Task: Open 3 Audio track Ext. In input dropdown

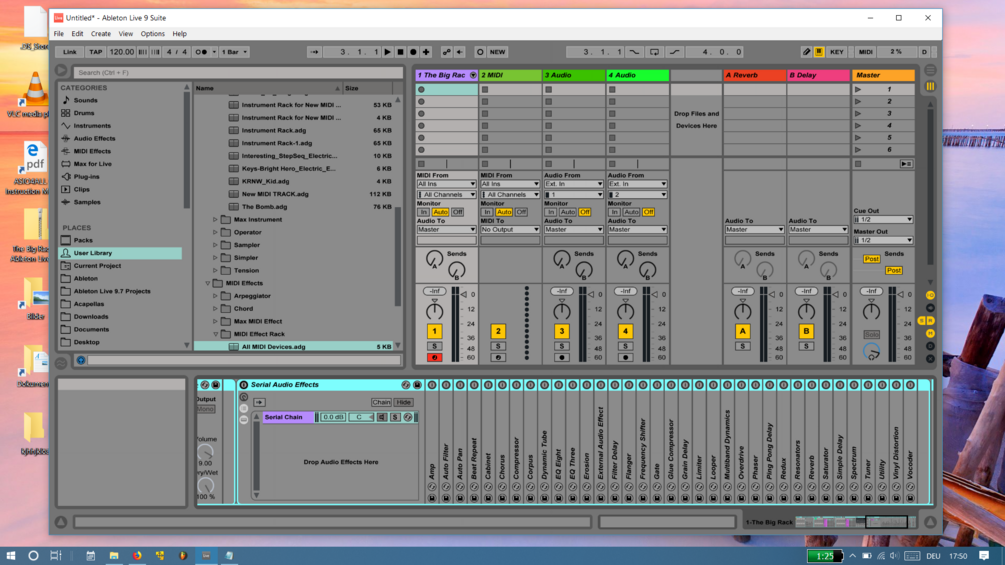Action: coord(573,184)
